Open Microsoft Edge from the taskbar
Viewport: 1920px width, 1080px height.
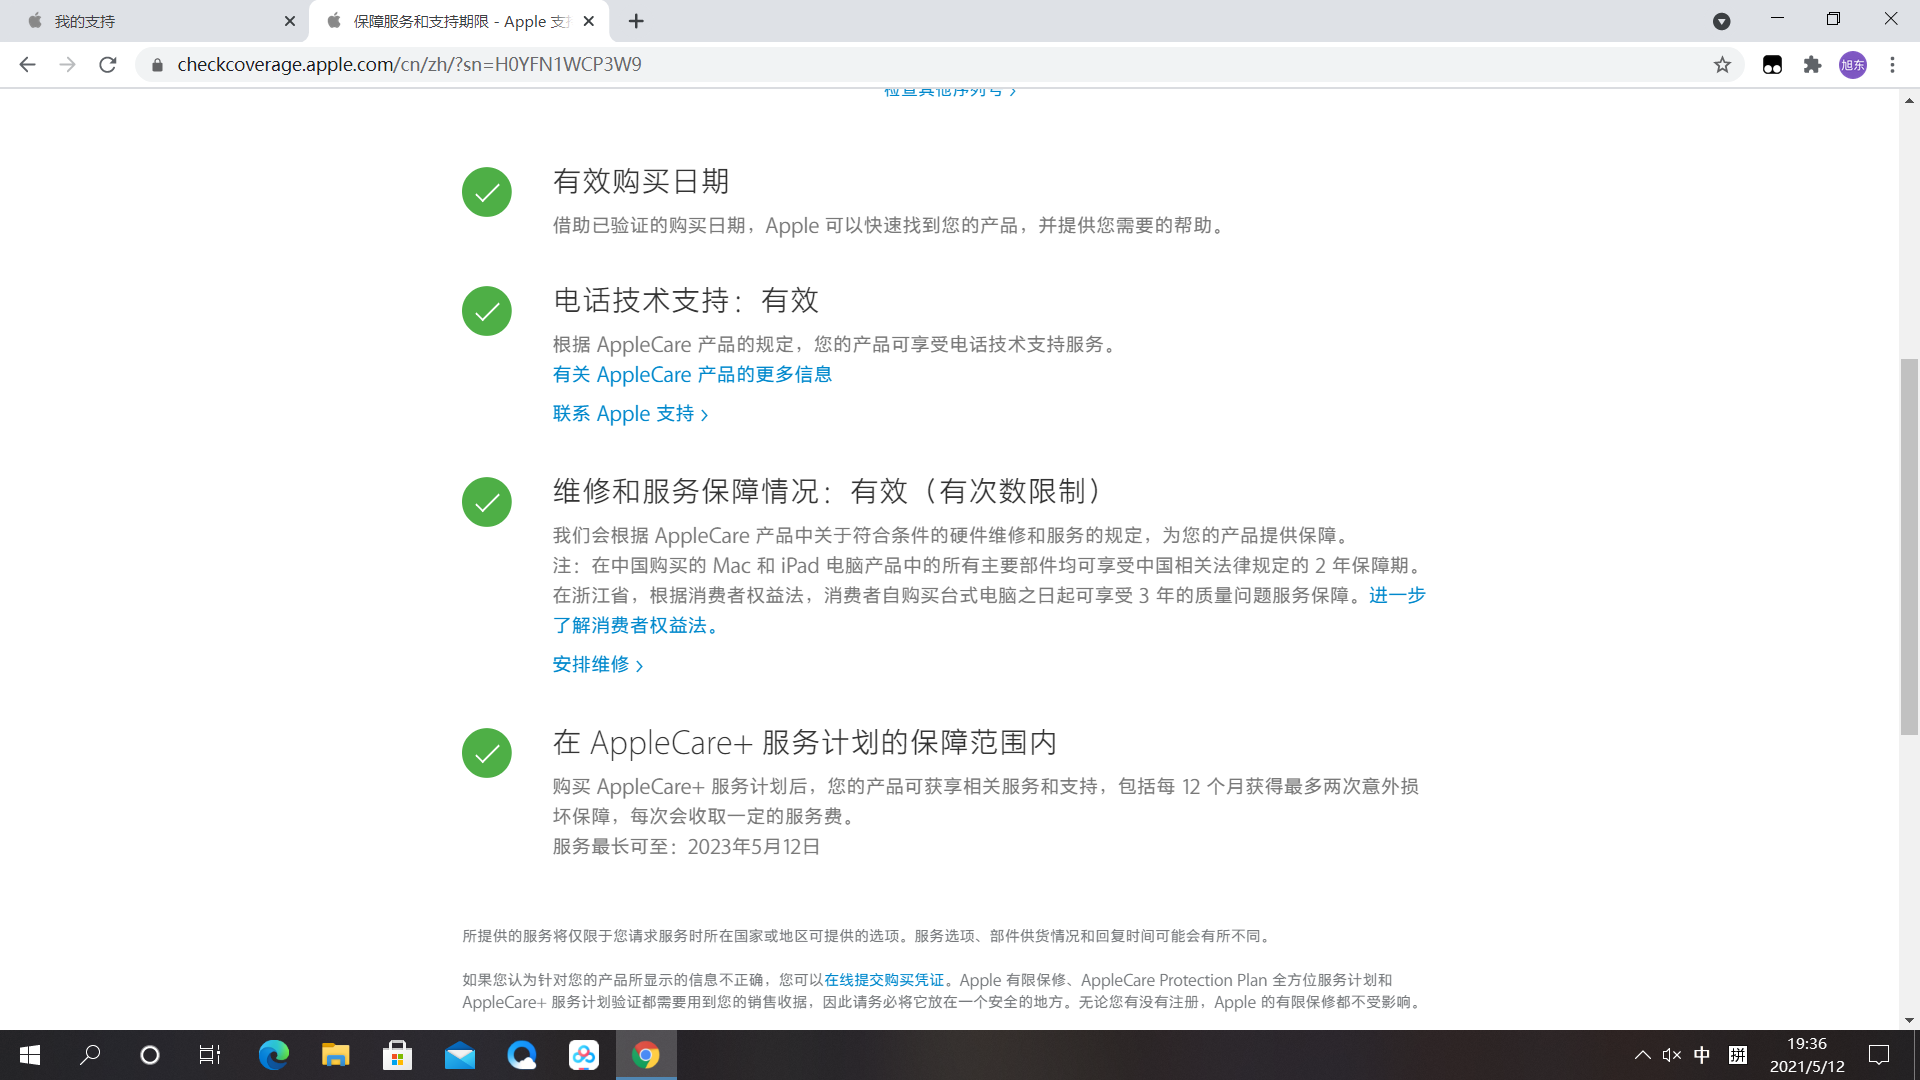tap(273, 1055)
